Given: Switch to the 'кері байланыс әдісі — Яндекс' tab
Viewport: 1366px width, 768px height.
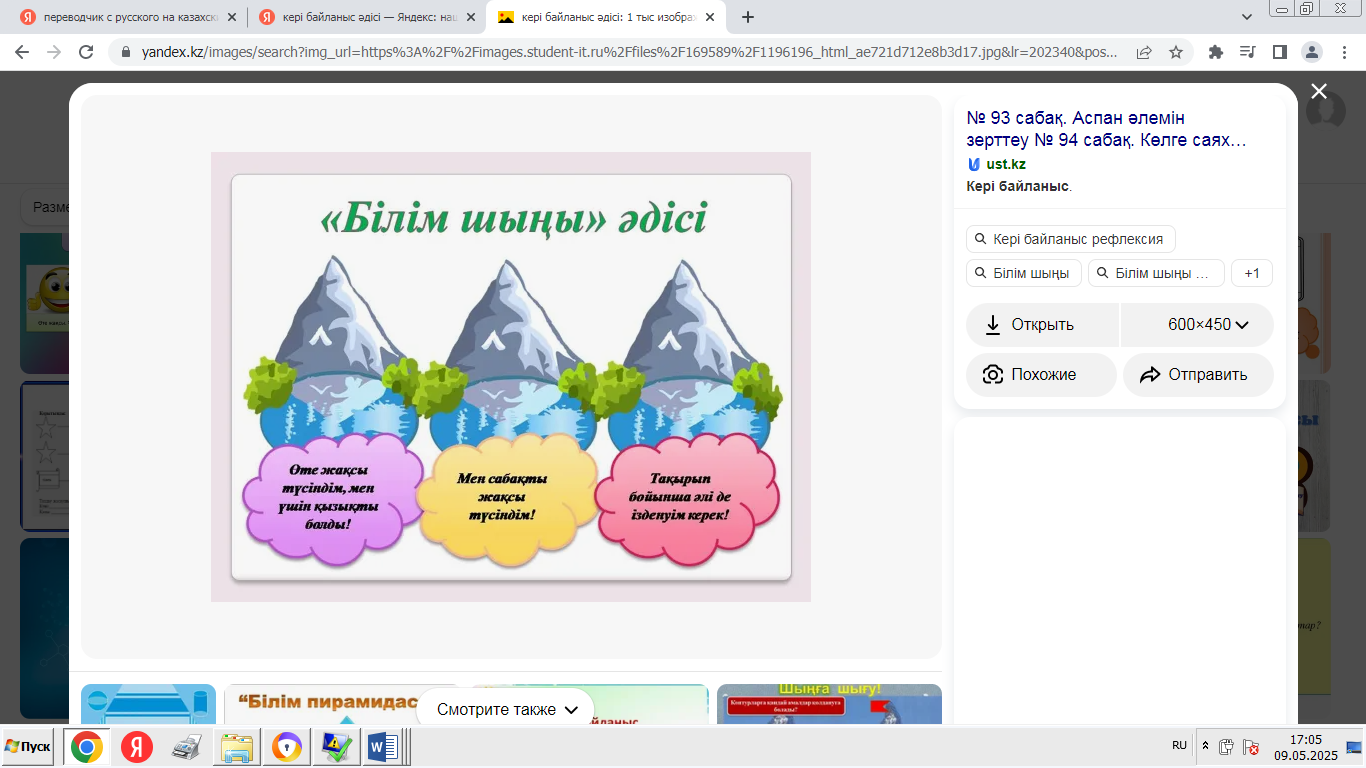Looking at the screenshot, I should (366, 17).
